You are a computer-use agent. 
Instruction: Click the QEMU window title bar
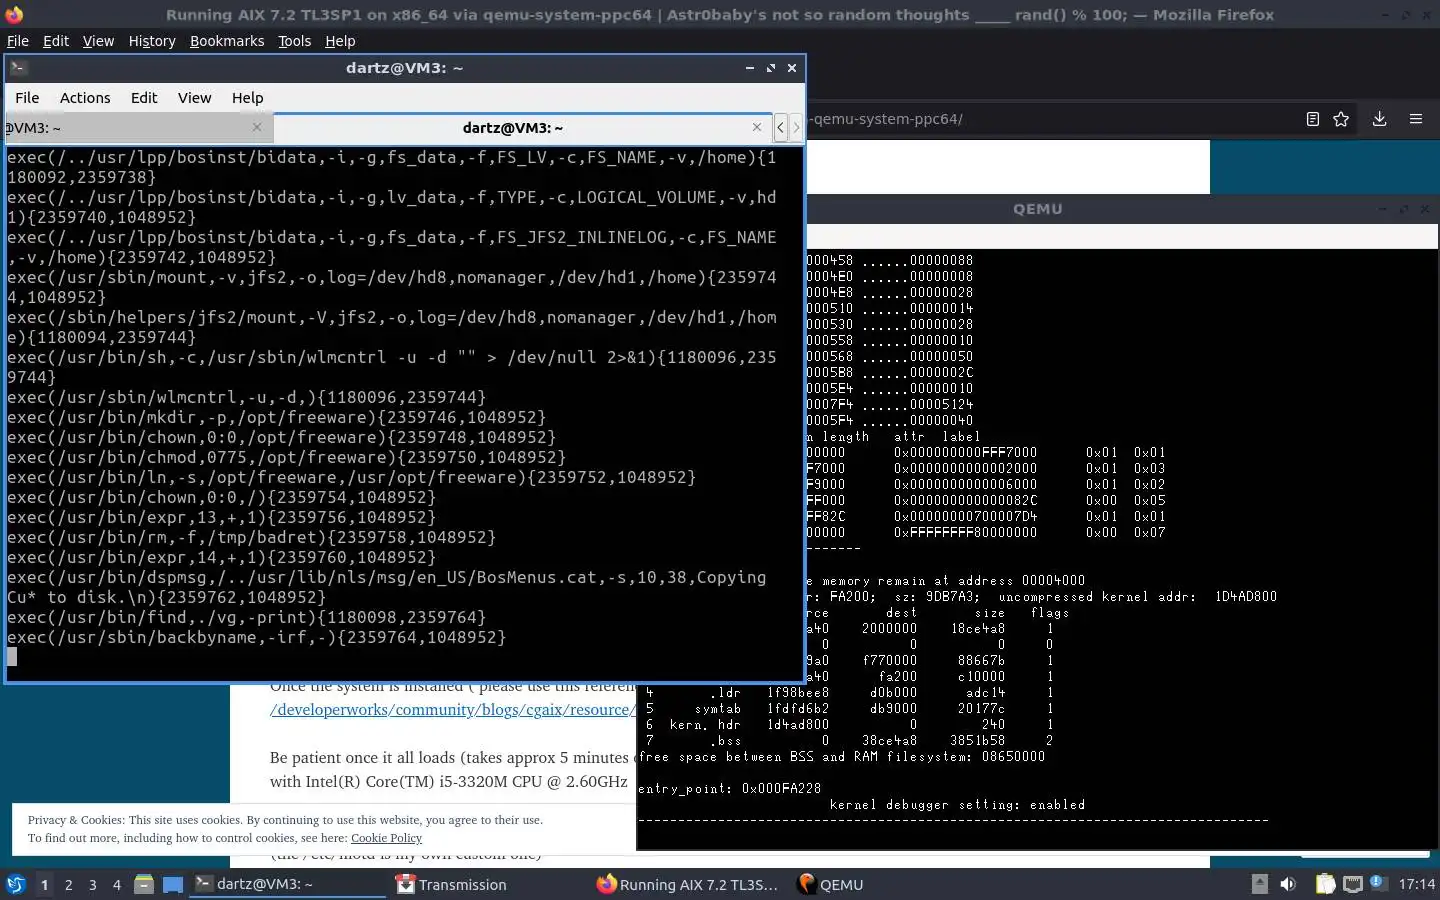[x=1037, y=209]
